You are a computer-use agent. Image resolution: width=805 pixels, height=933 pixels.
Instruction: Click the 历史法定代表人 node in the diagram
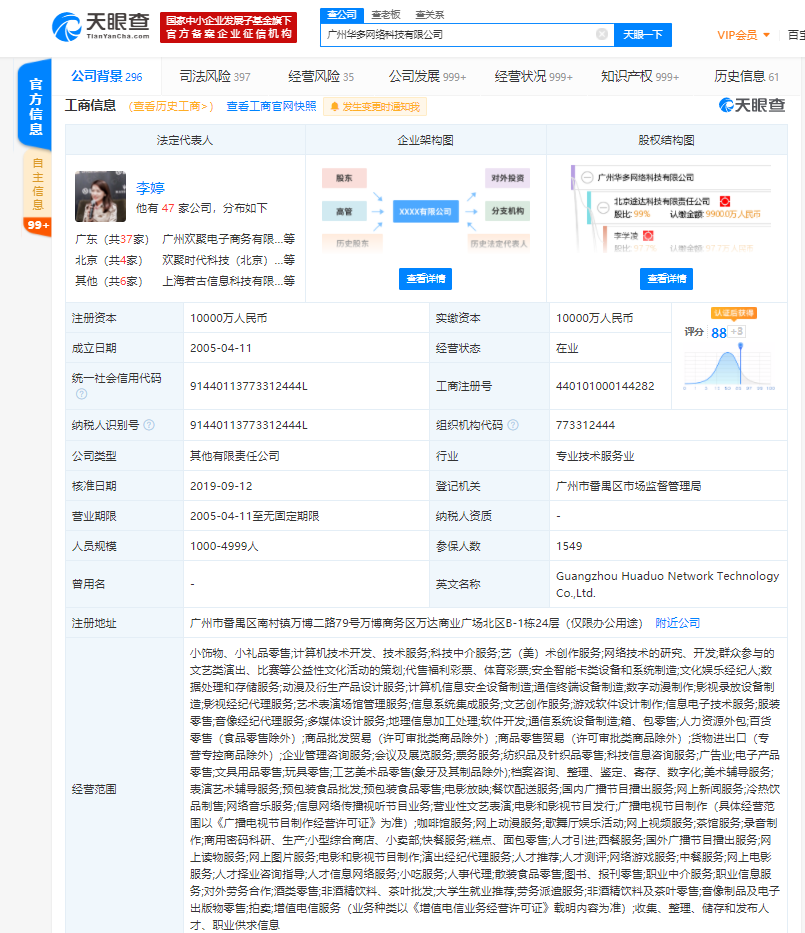pyautogui.click(x=499, y=243)
